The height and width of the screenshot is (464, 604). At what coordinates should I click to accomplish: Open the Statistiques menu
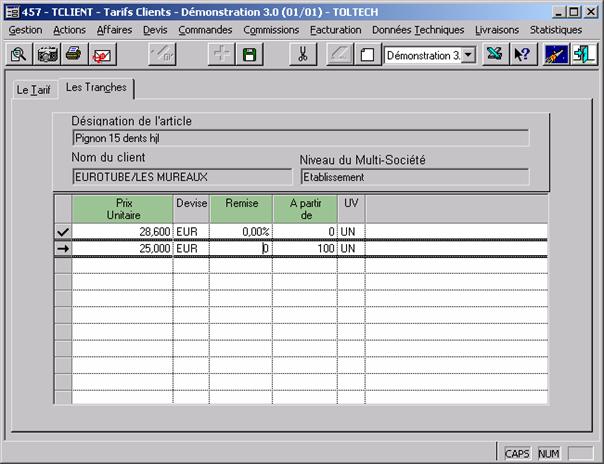(556, 30)
